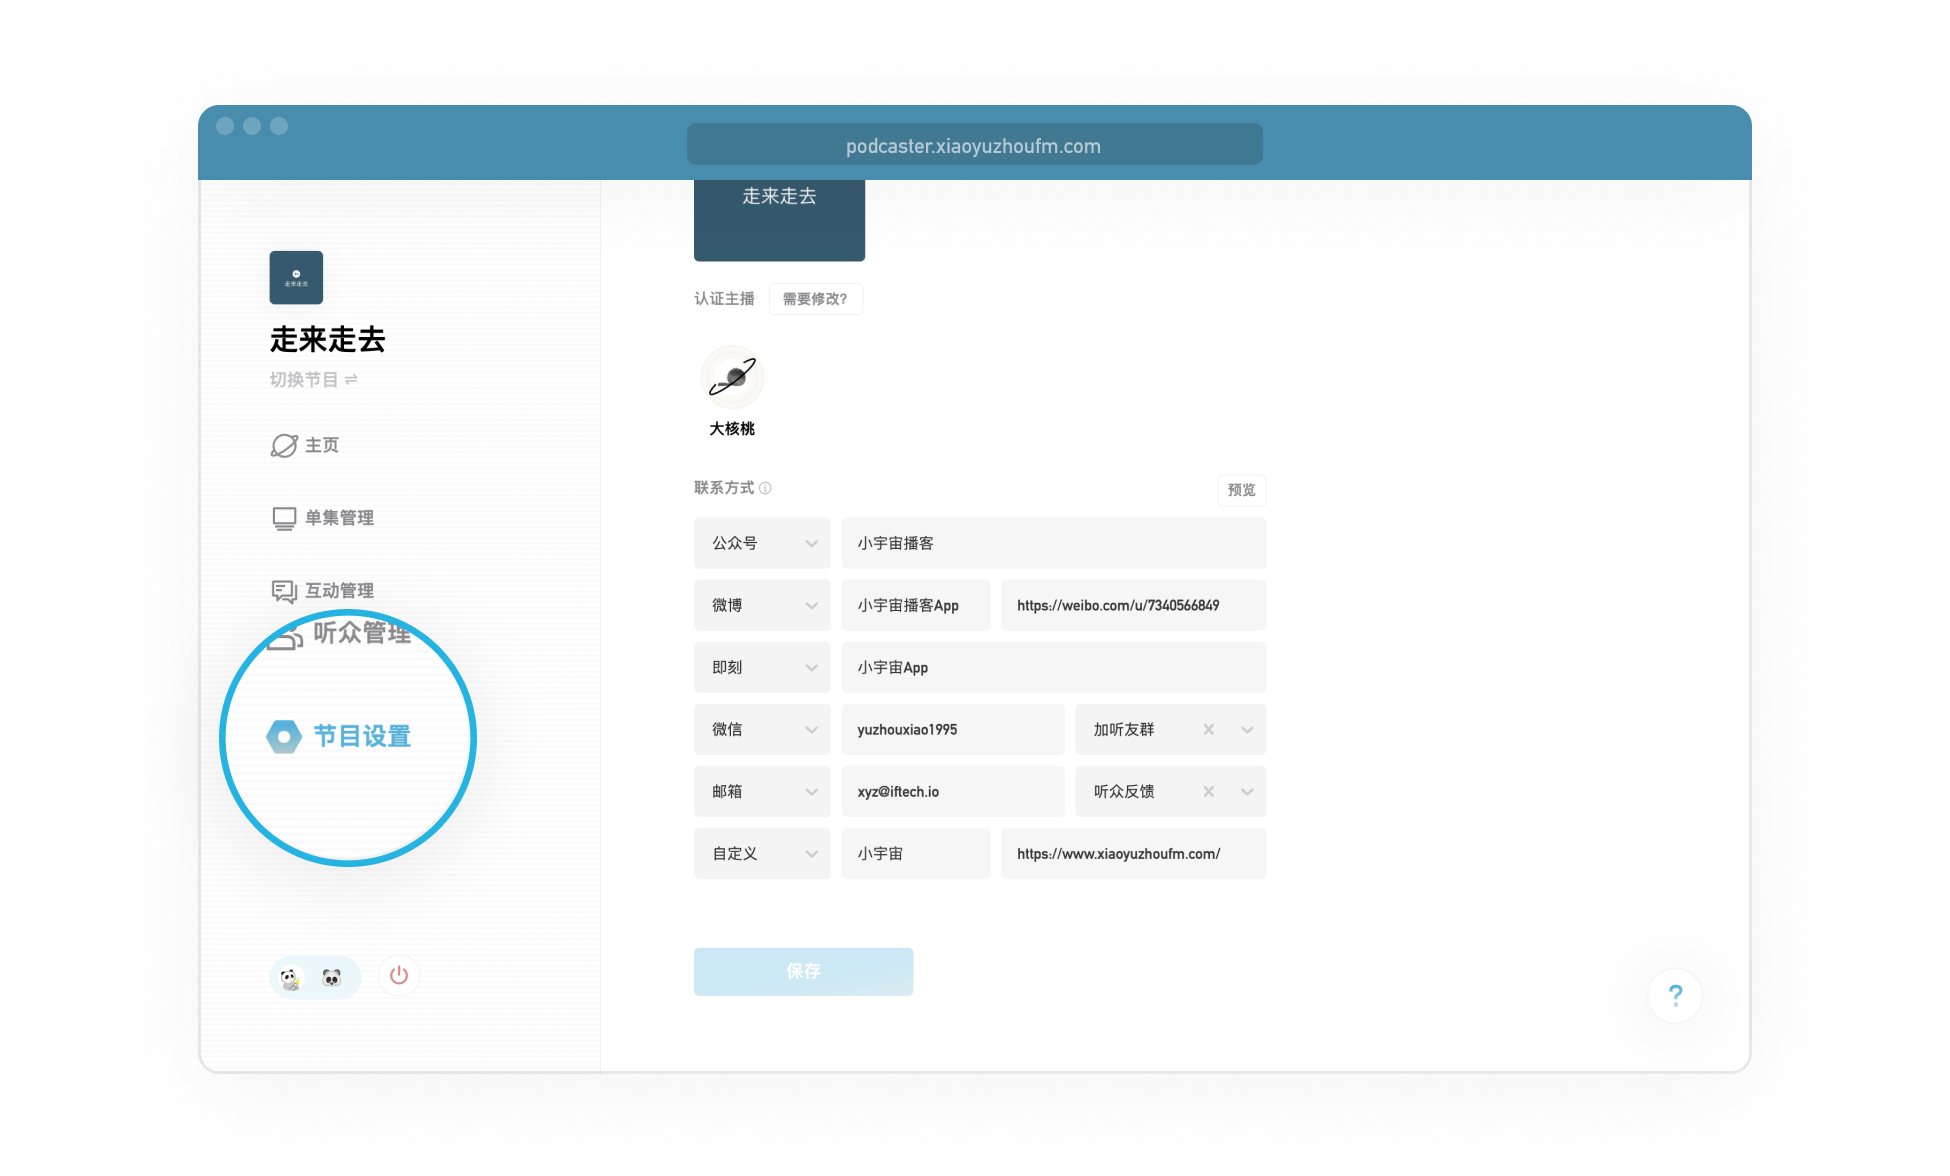Screen dimensions: 1950x1176
Task: Click the red power logout icon
Action: pos(399,975)
